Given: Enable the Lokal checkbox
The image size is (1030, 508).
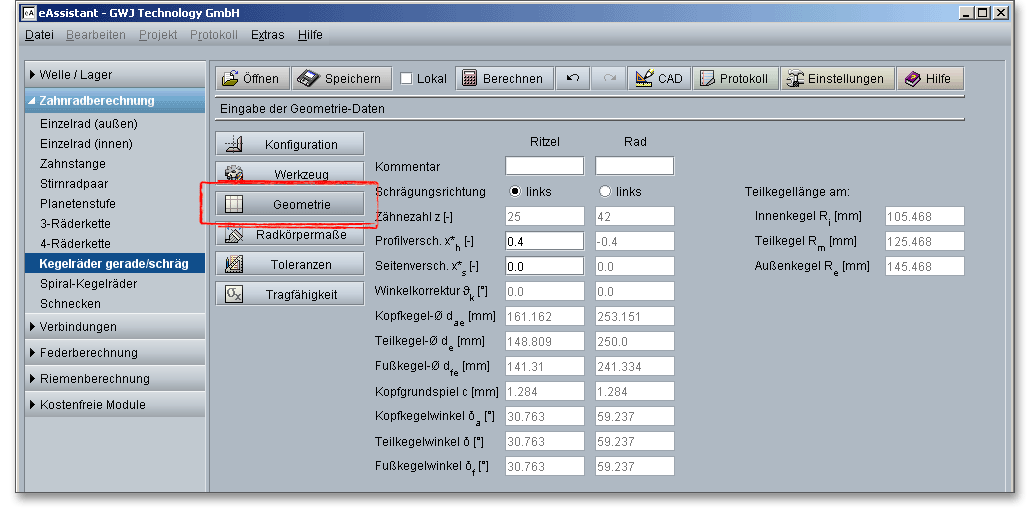Looking at the screenshot, I should [x=406, y=79].
